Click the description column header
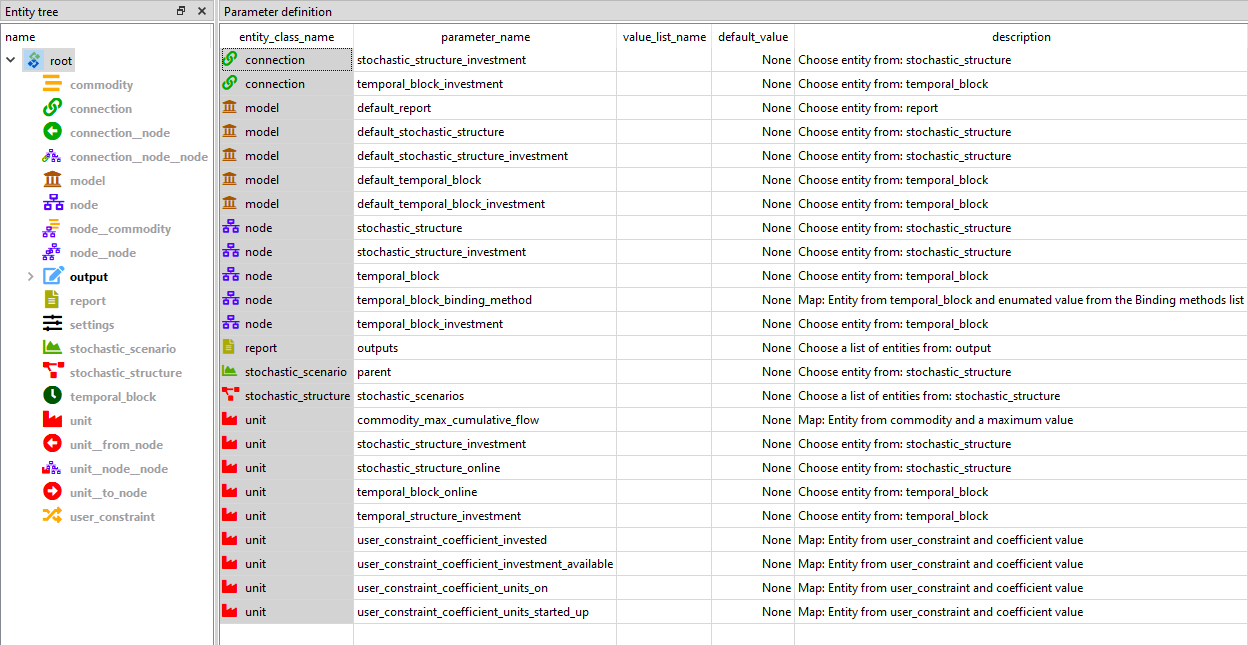Image resolution: width=1248 pixels, height=645 pixels. pos(1021,37)
